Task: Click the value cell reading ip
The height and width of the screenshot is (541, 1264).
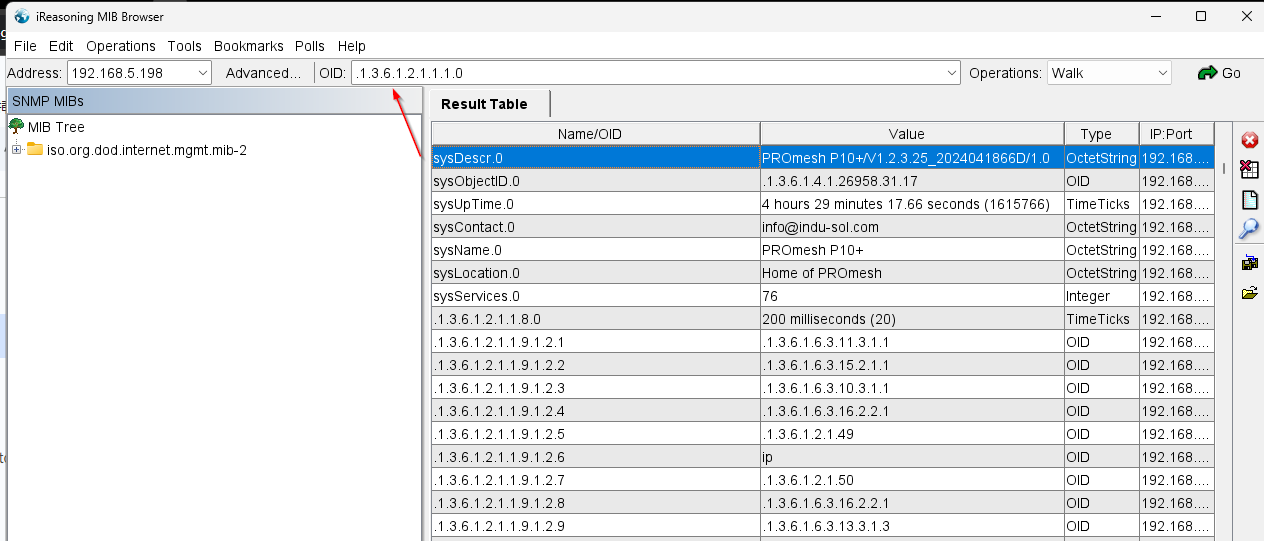Action: click(x=912, y=457)
